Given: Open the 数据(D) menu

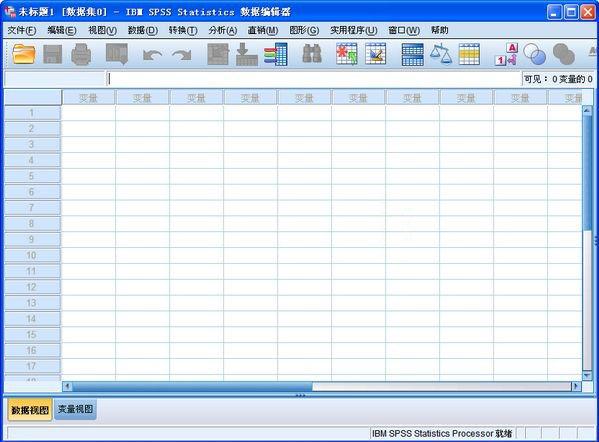Looking at the screenshot, I should [143, 30].
